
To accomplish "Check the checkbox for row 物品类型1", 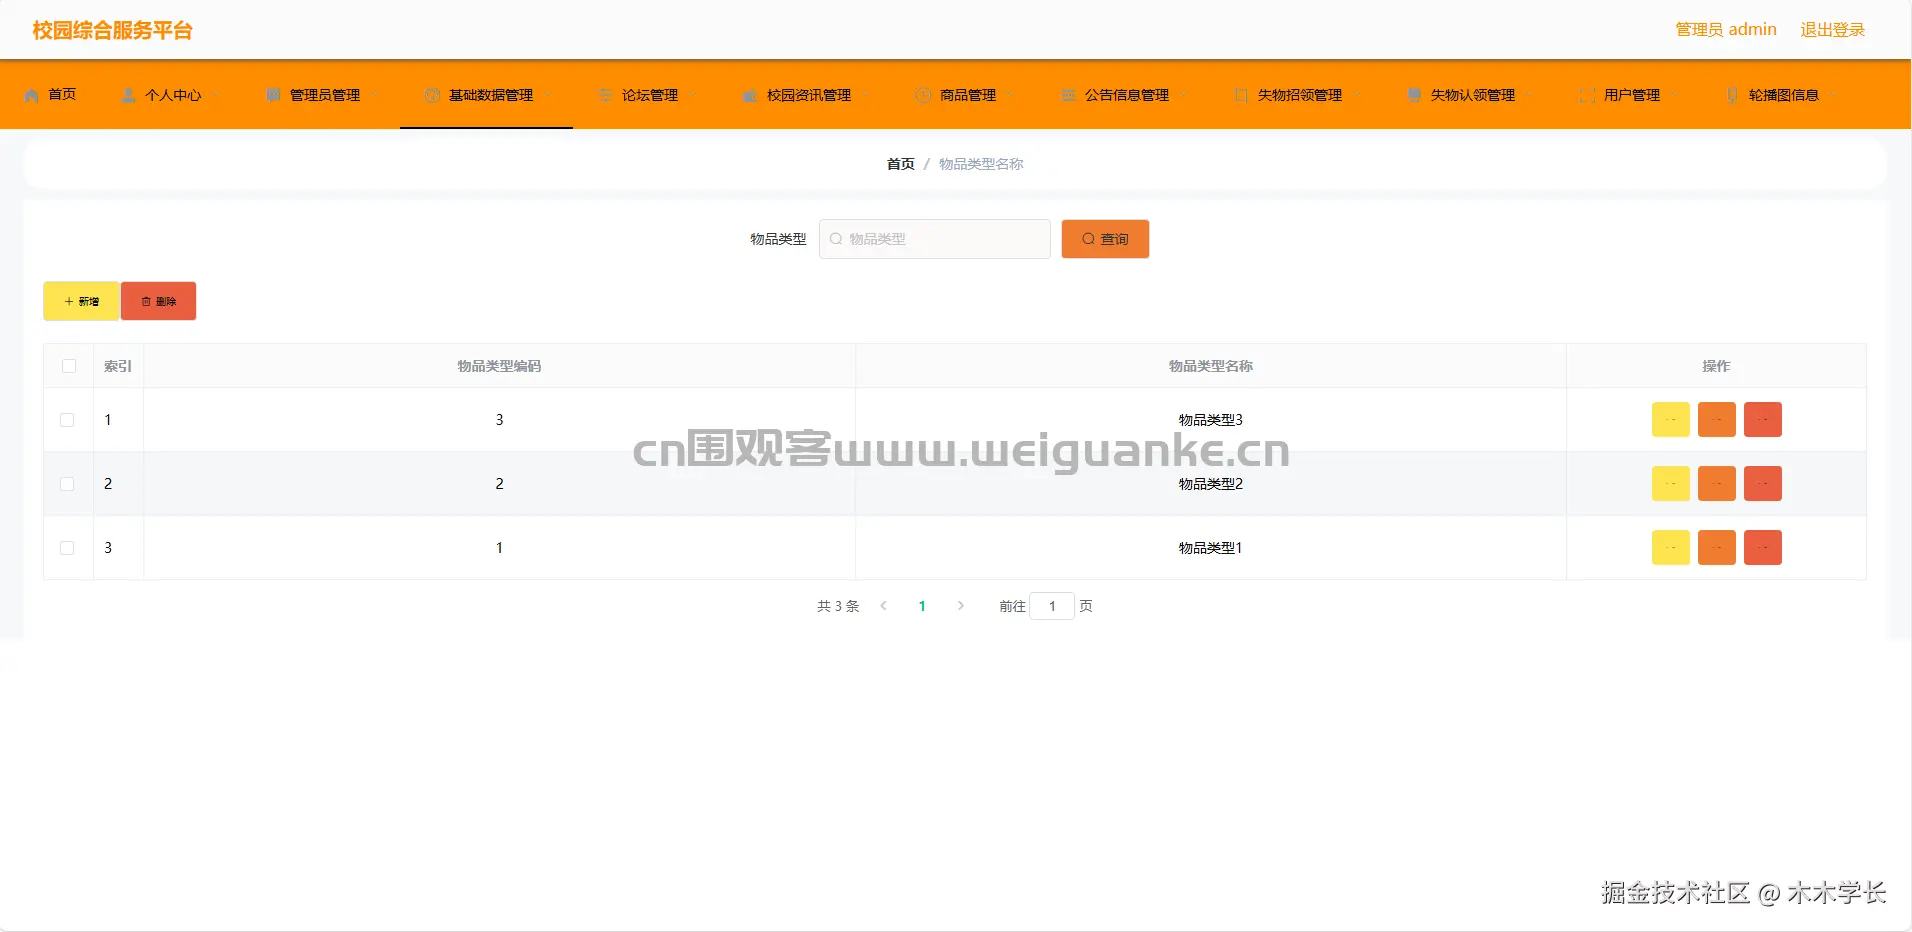I will tap(67, 548).
